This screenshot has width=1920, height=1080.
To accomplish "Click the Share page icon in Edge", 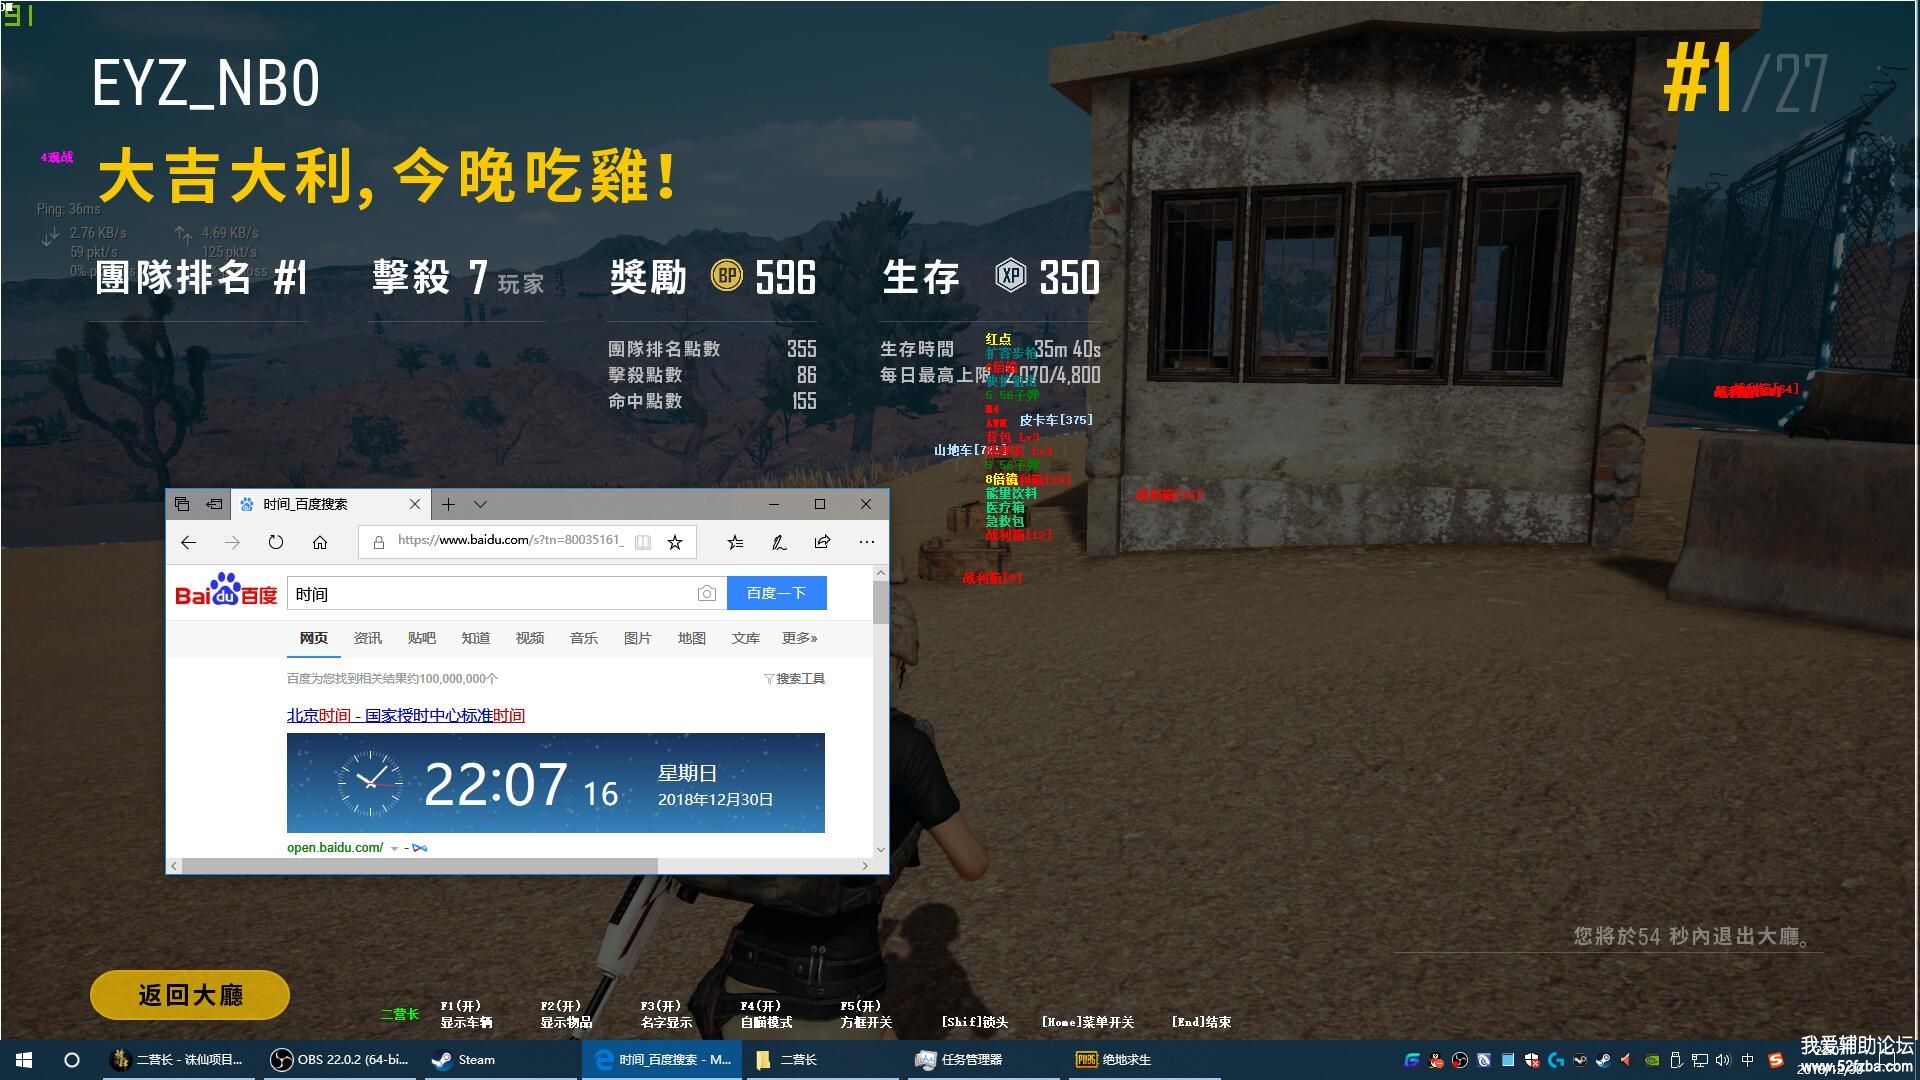I will (x=822, y=542).
